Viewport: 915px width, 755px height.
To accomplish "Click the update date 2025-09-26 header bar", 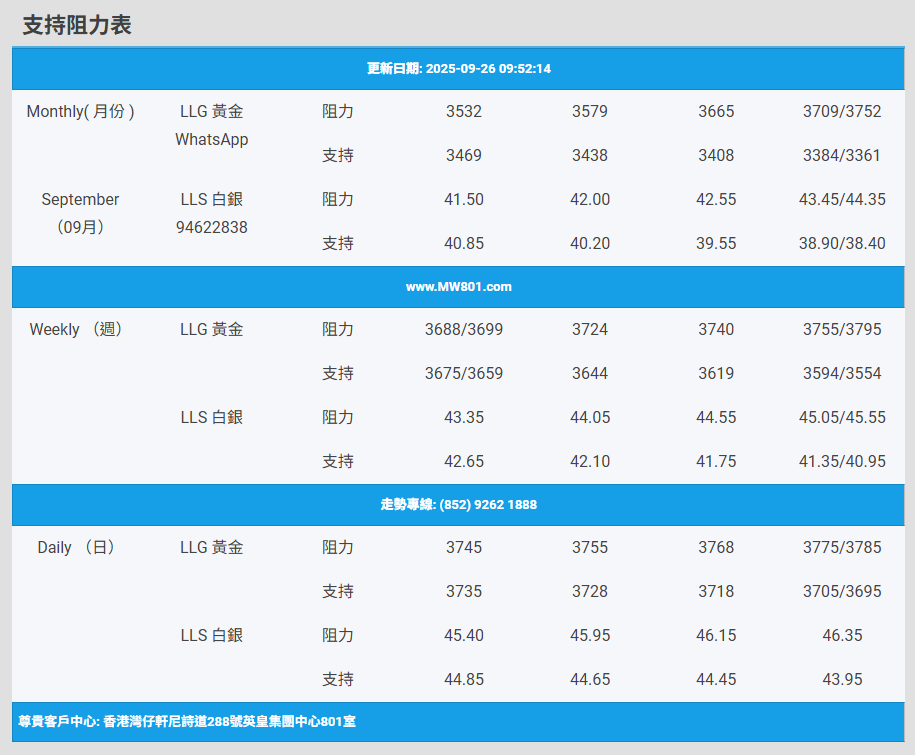I will tap(458, 69).
